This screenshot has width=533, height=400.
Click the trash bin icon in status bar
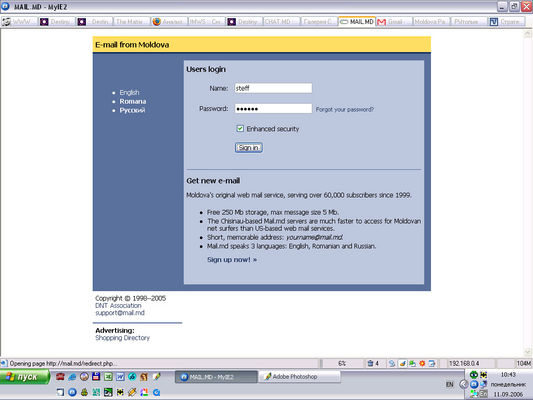(370, 363)
